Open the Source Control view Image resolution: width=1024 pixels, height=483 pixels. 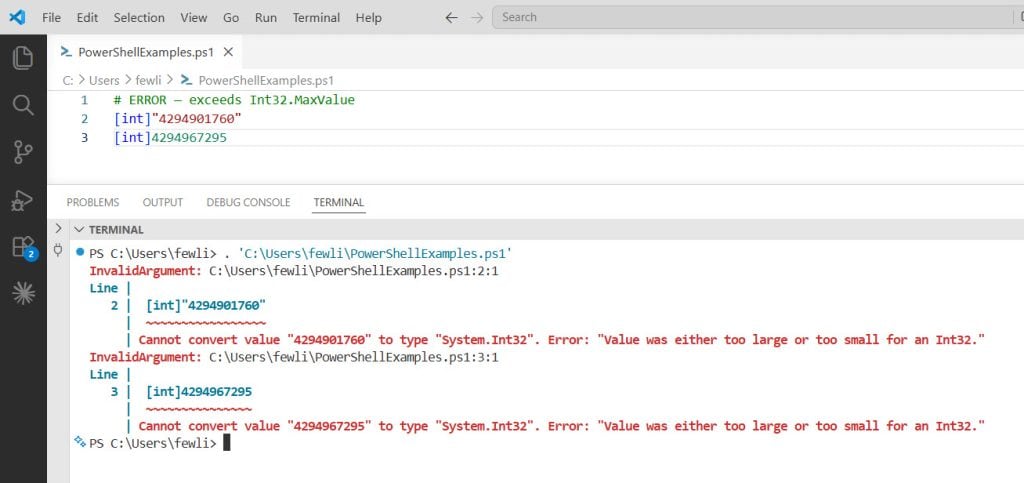click(x=23, y=152)
